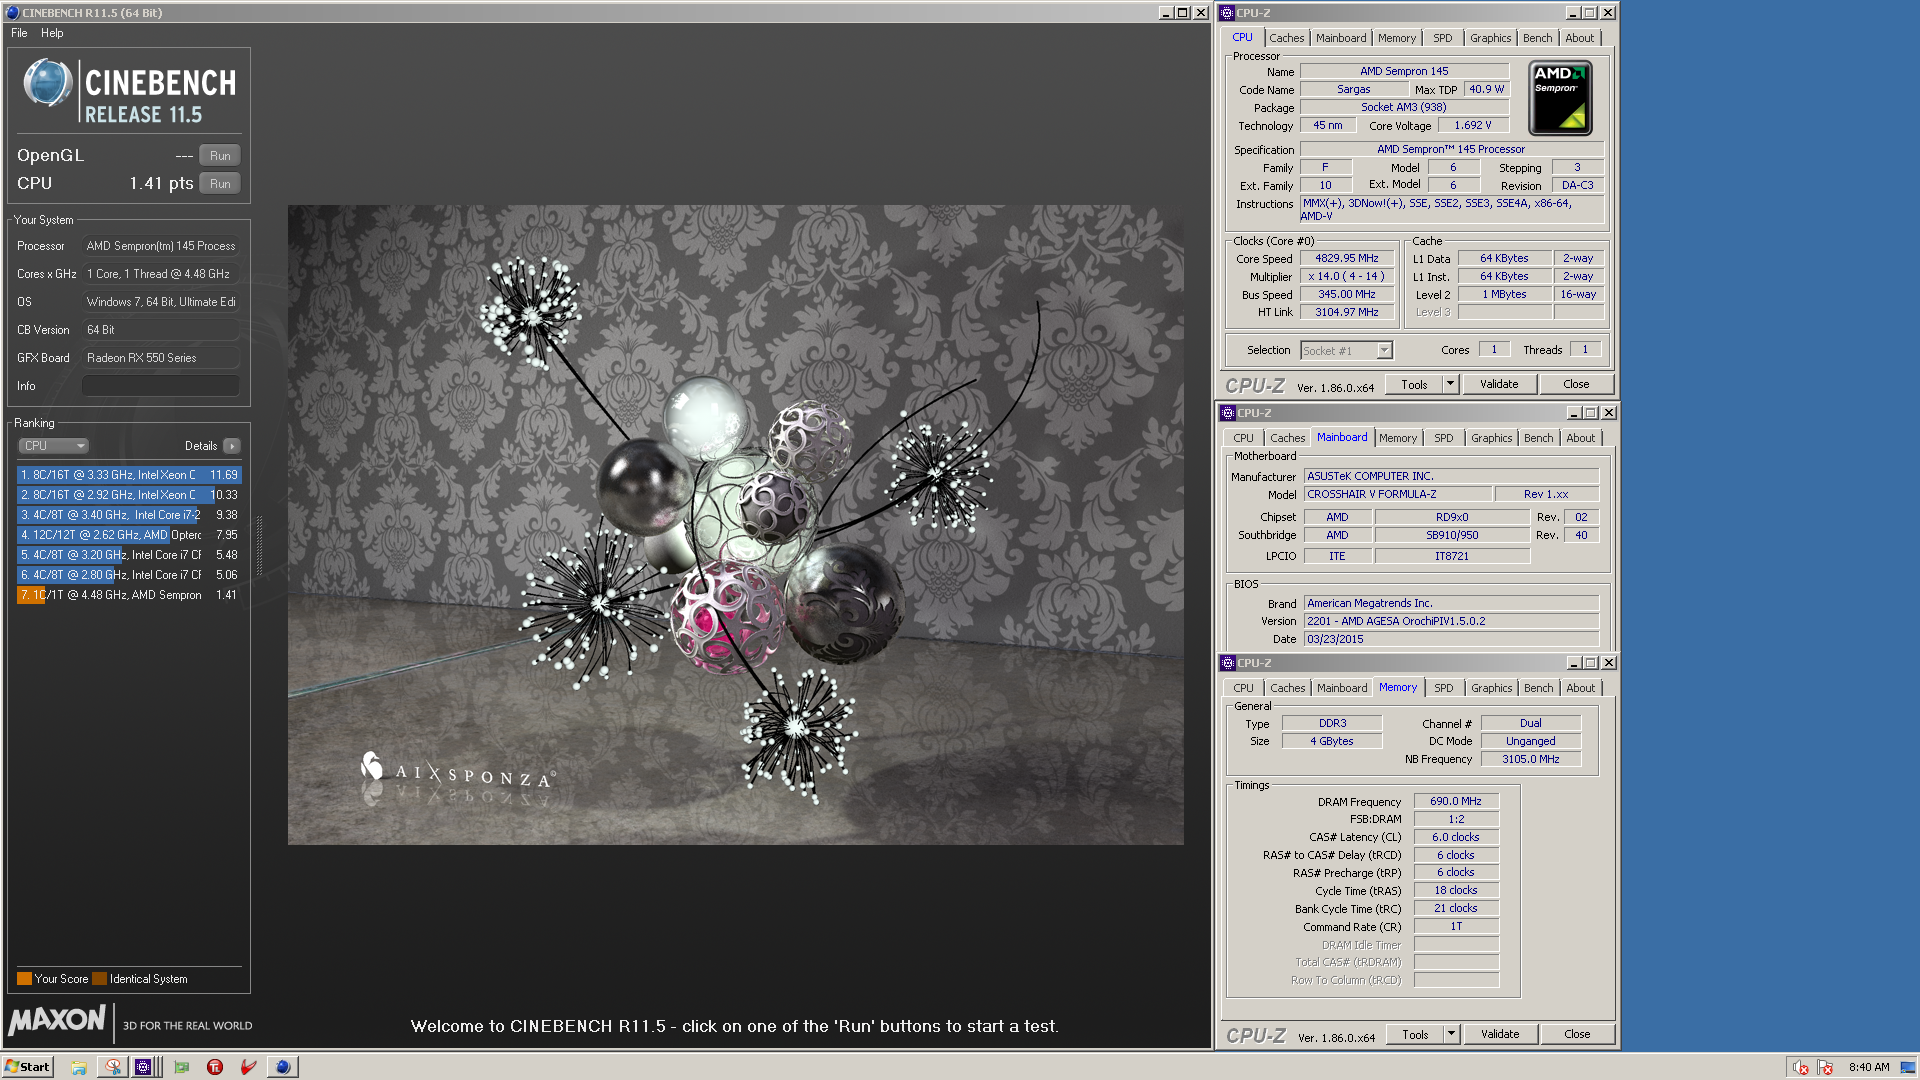
Task: Open Bench tab in bottom CPU-Z window
Action: [x=1538, y=688]
